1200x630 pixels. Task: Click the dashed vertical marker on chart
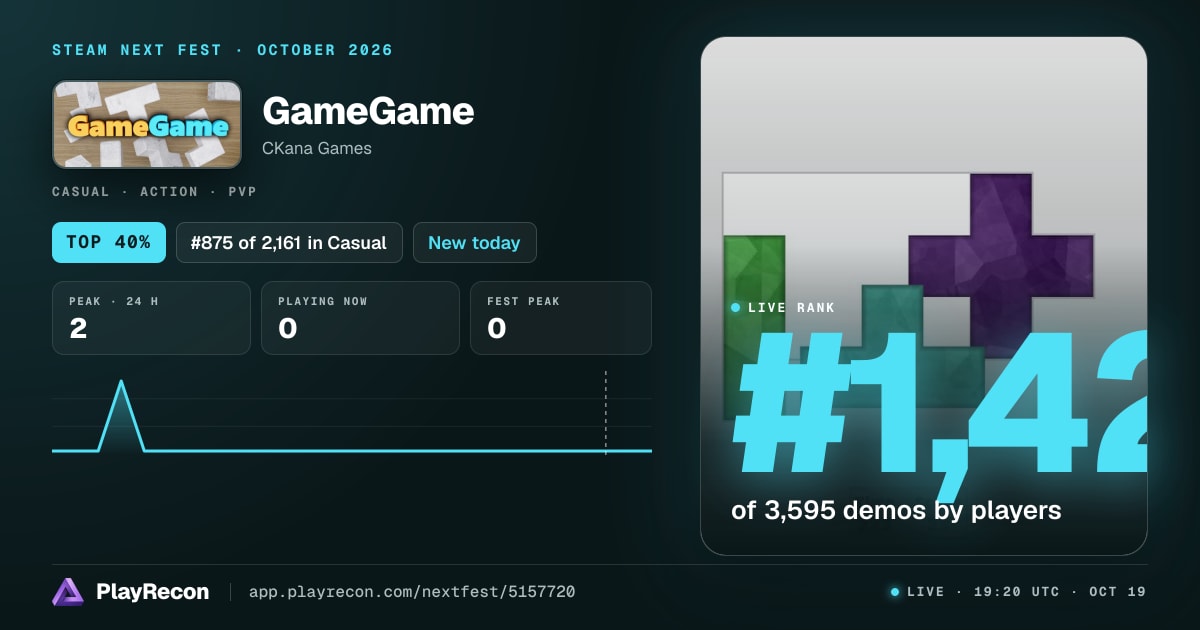[606, 413]
